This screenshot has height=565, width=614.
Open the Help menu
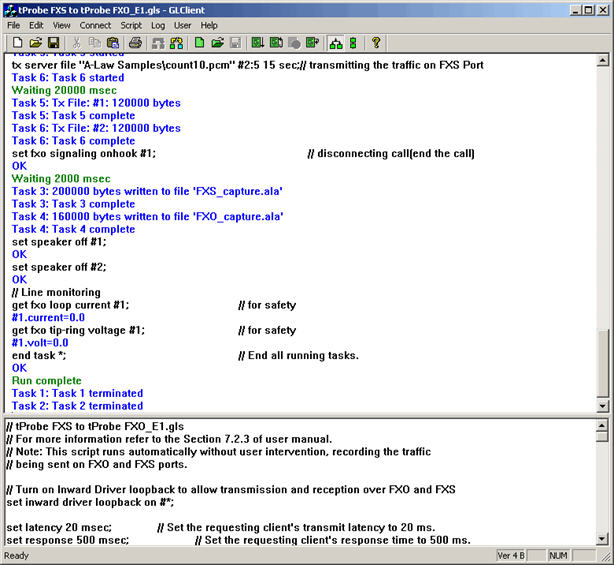pos(209,25)
